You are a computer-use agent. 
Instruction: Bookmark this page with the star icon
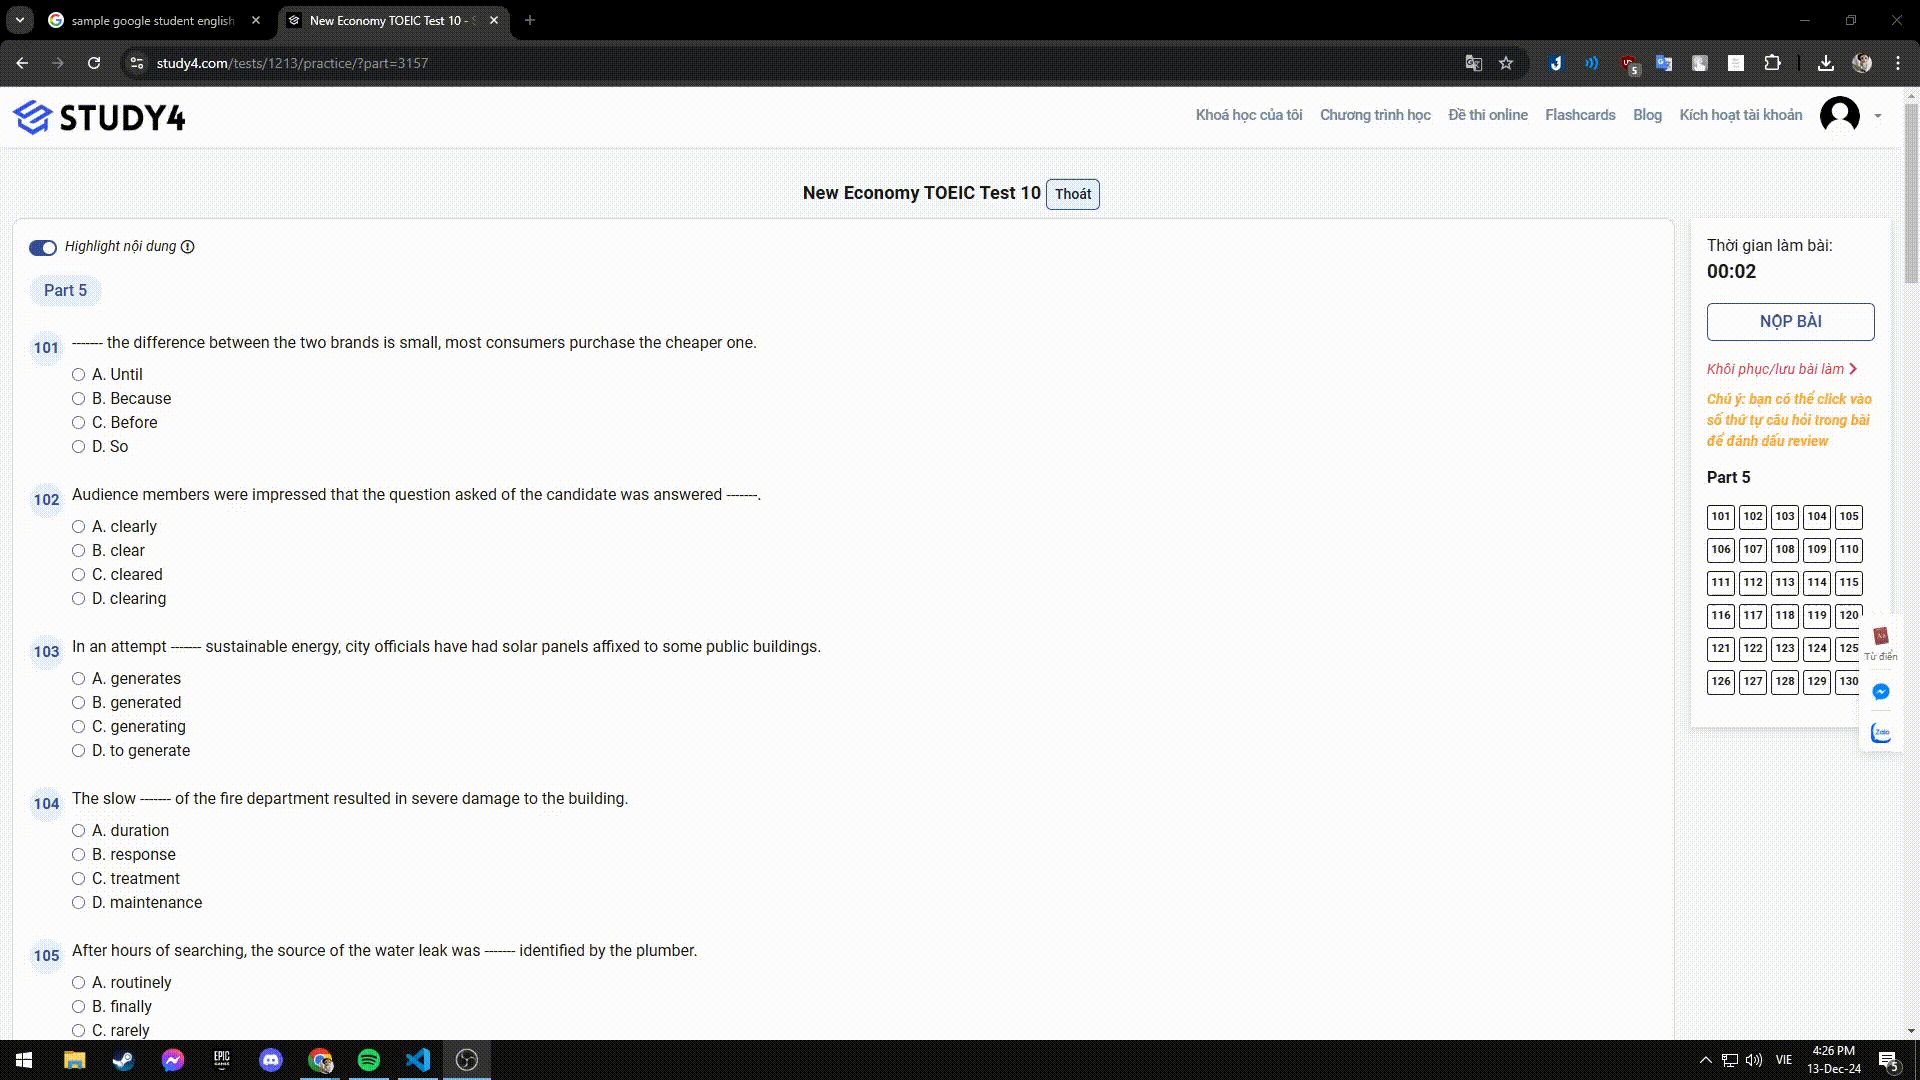click(x=1506, y=62)
